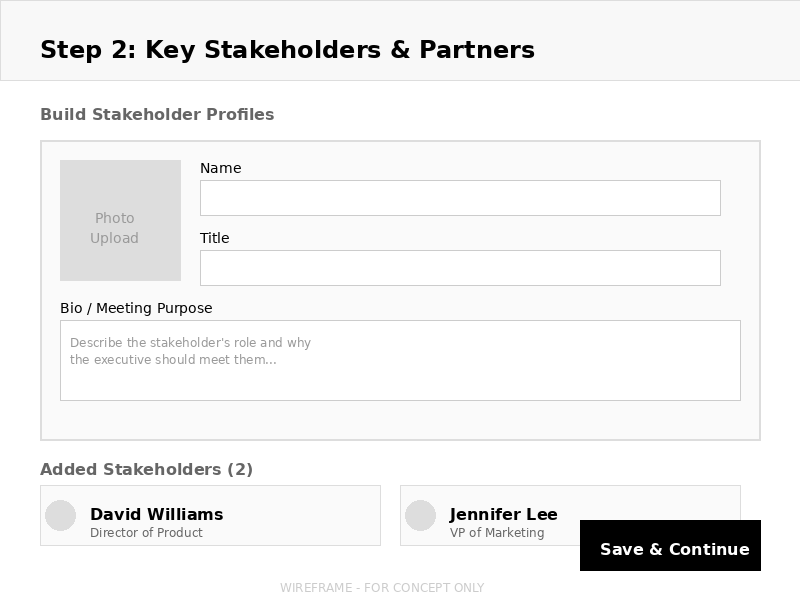Click the "Bio / Meeting Purpose" label
The image size is (800, 600).
136,308
